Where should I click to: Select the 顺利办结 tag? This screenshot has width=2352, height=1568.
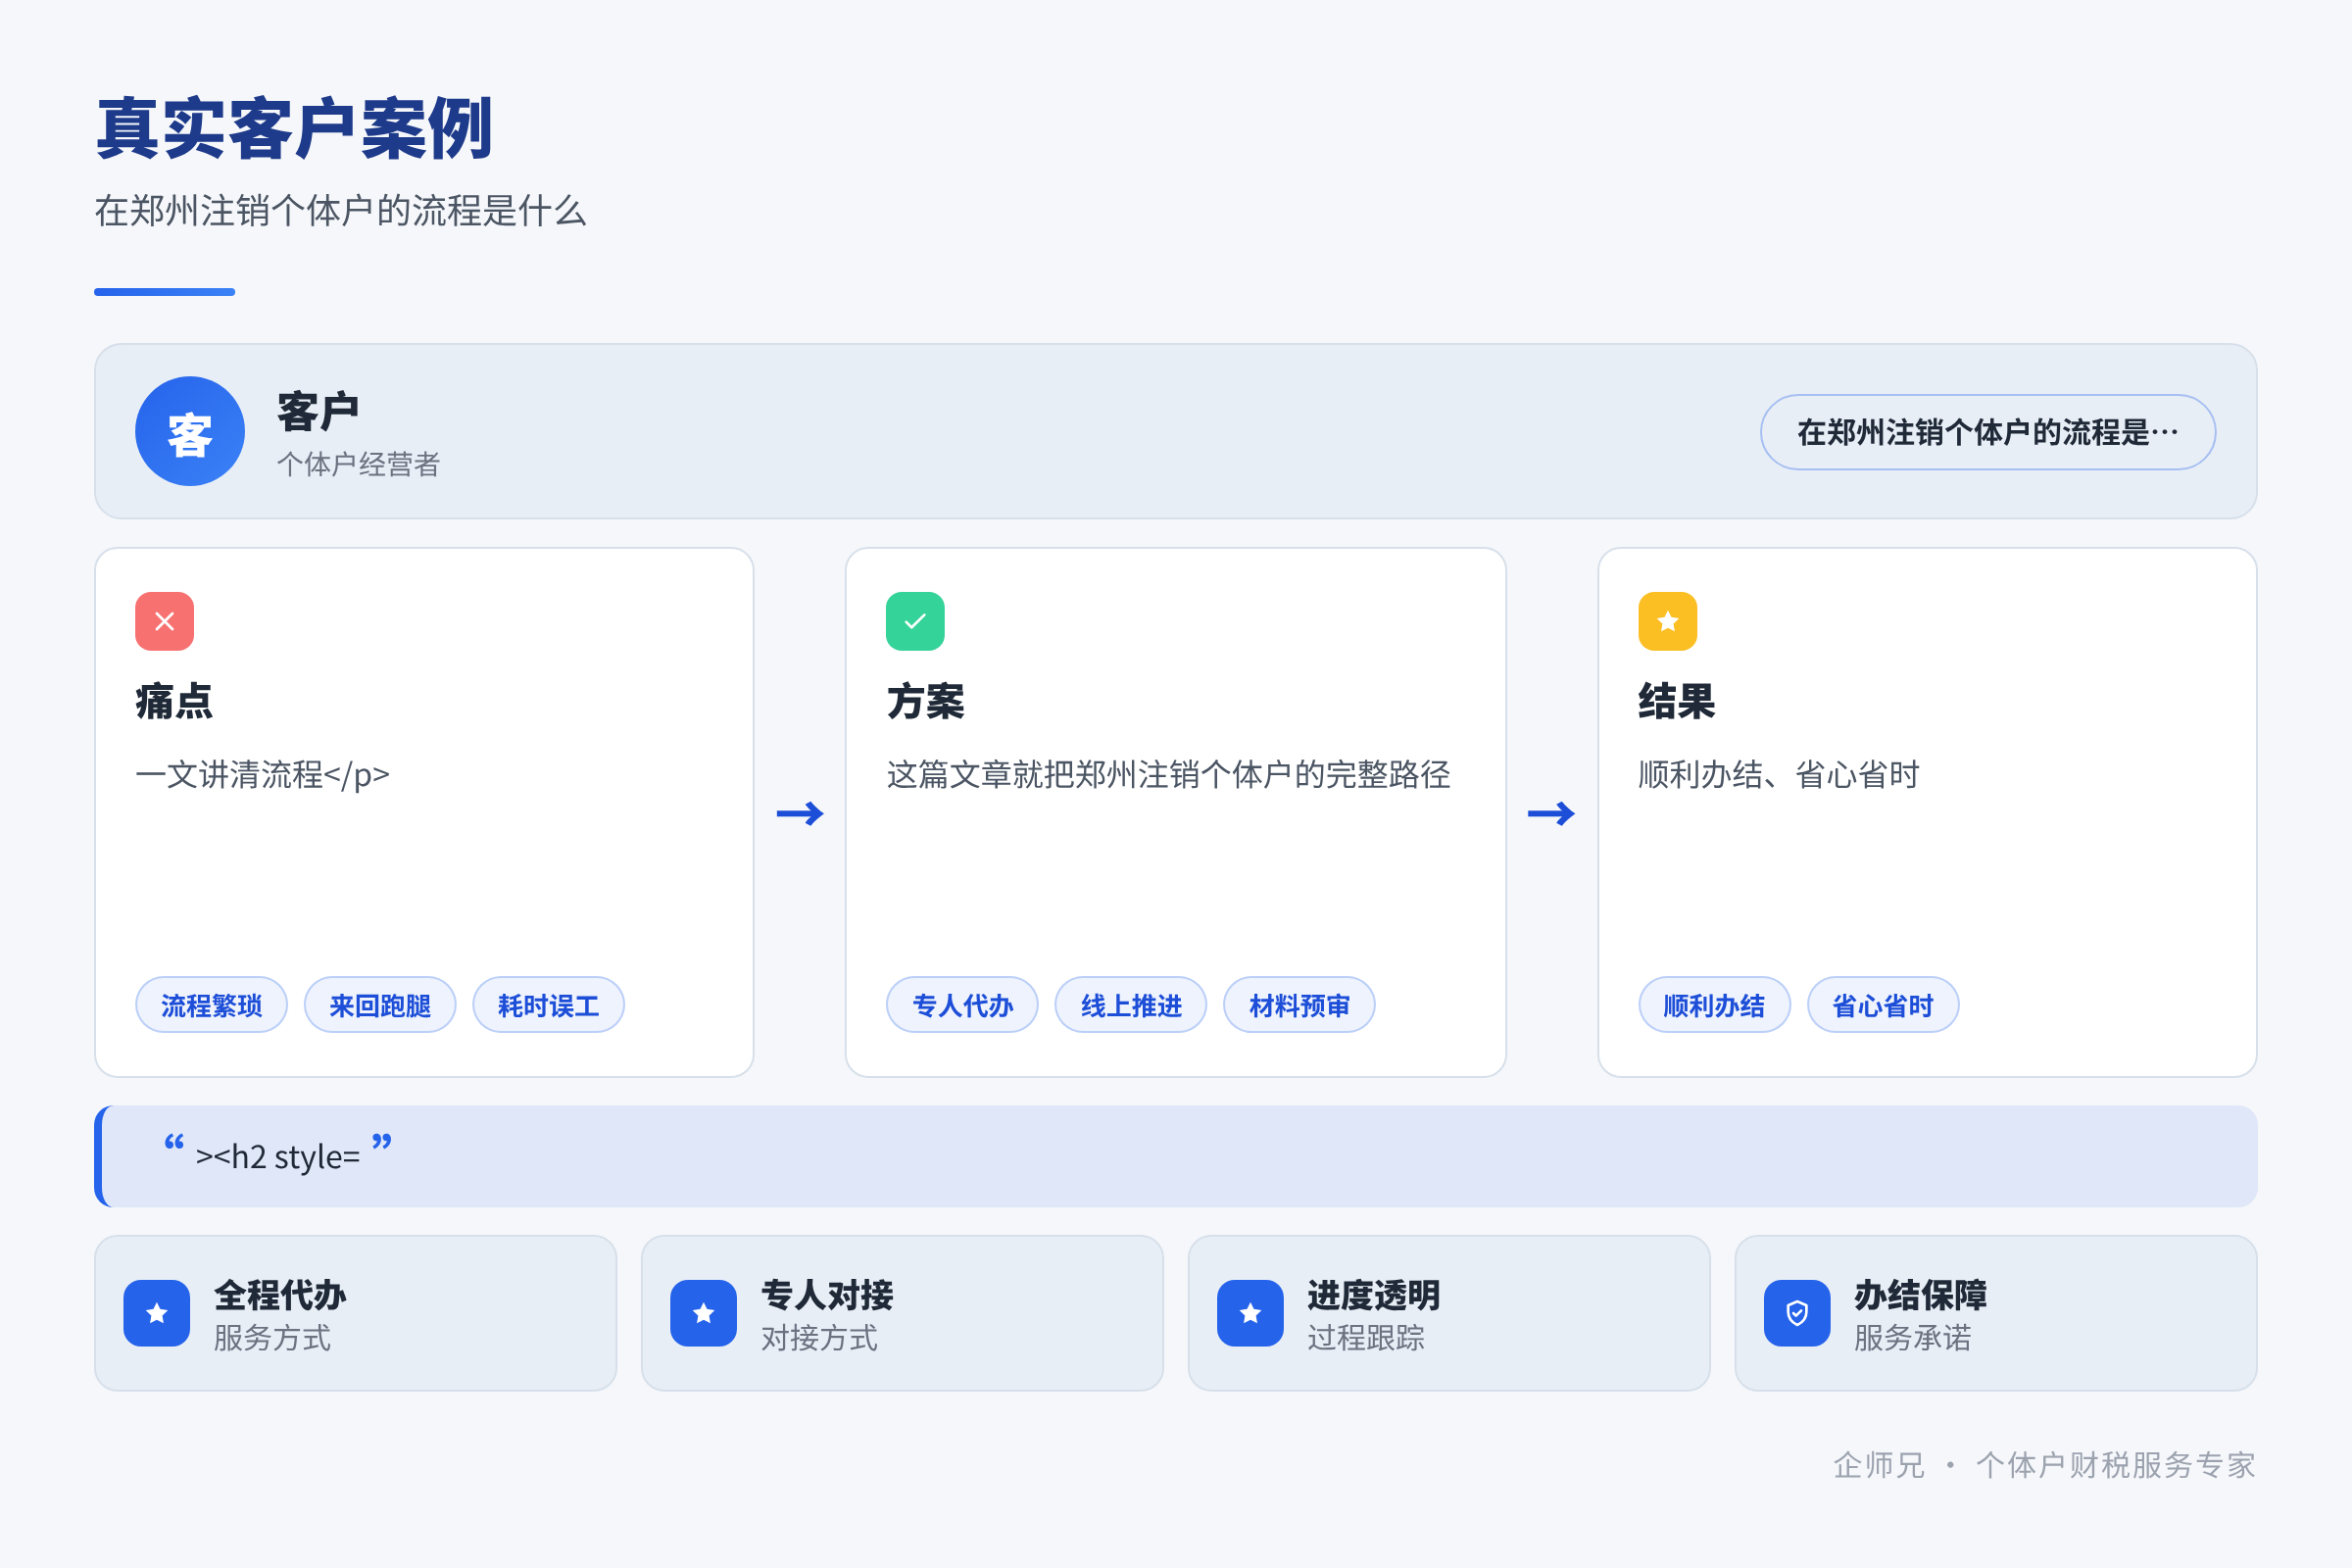tap(1715, 1005)
